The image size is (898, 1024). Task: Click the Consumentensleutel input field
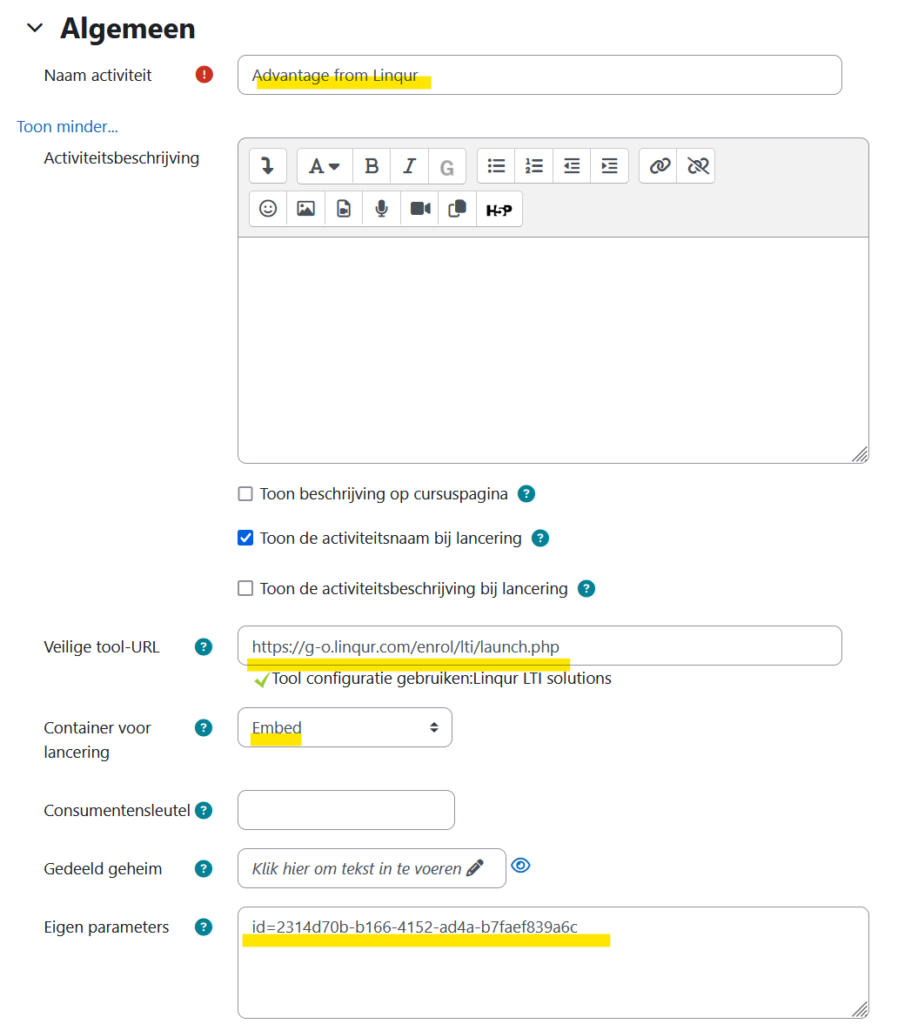(345, 810)
